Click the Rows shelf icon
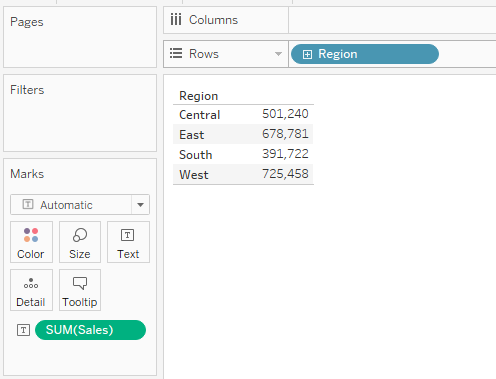Screen dimensions: 496x379 176,53
